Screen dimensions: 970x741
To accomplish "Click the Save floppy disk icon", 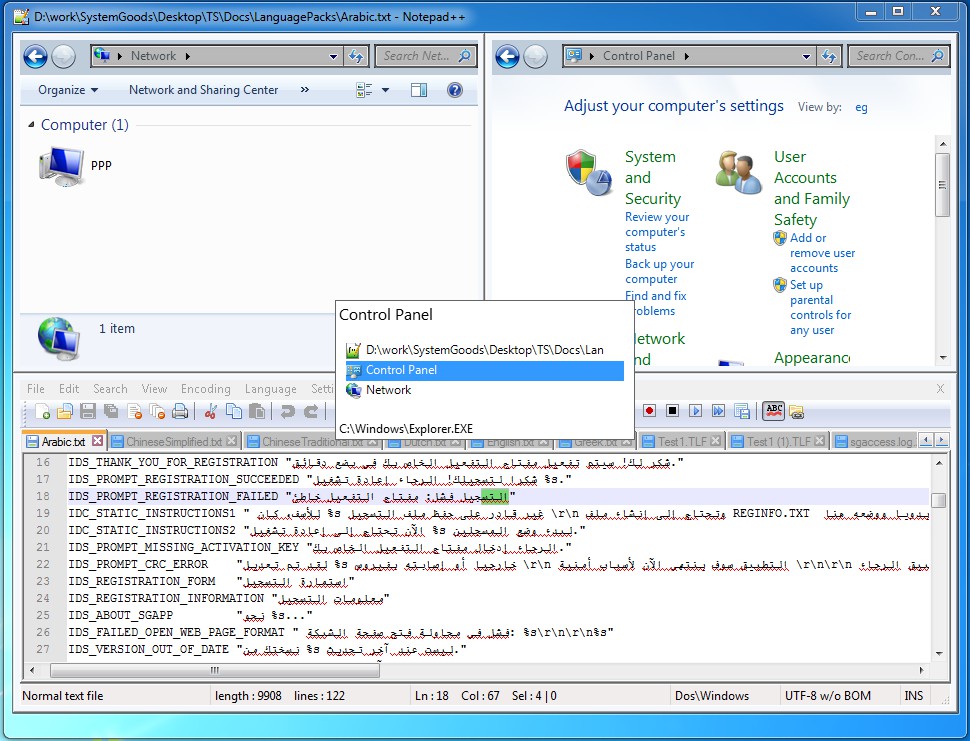I will point(87,411).
